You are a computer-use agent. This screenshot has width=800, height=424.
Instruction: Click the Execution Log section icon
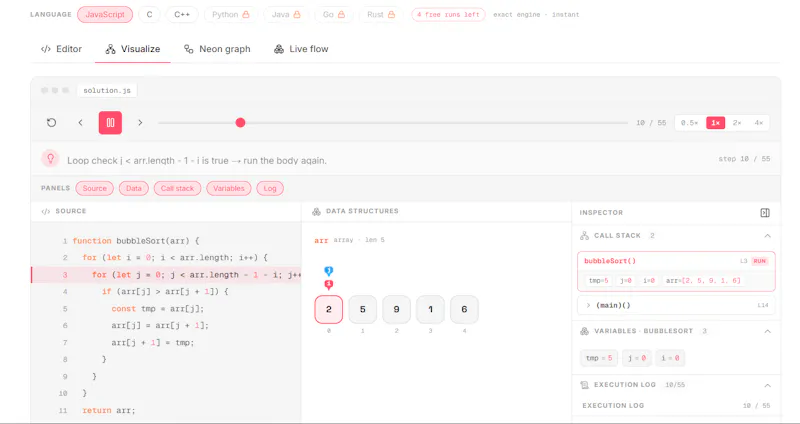[585, 385]
